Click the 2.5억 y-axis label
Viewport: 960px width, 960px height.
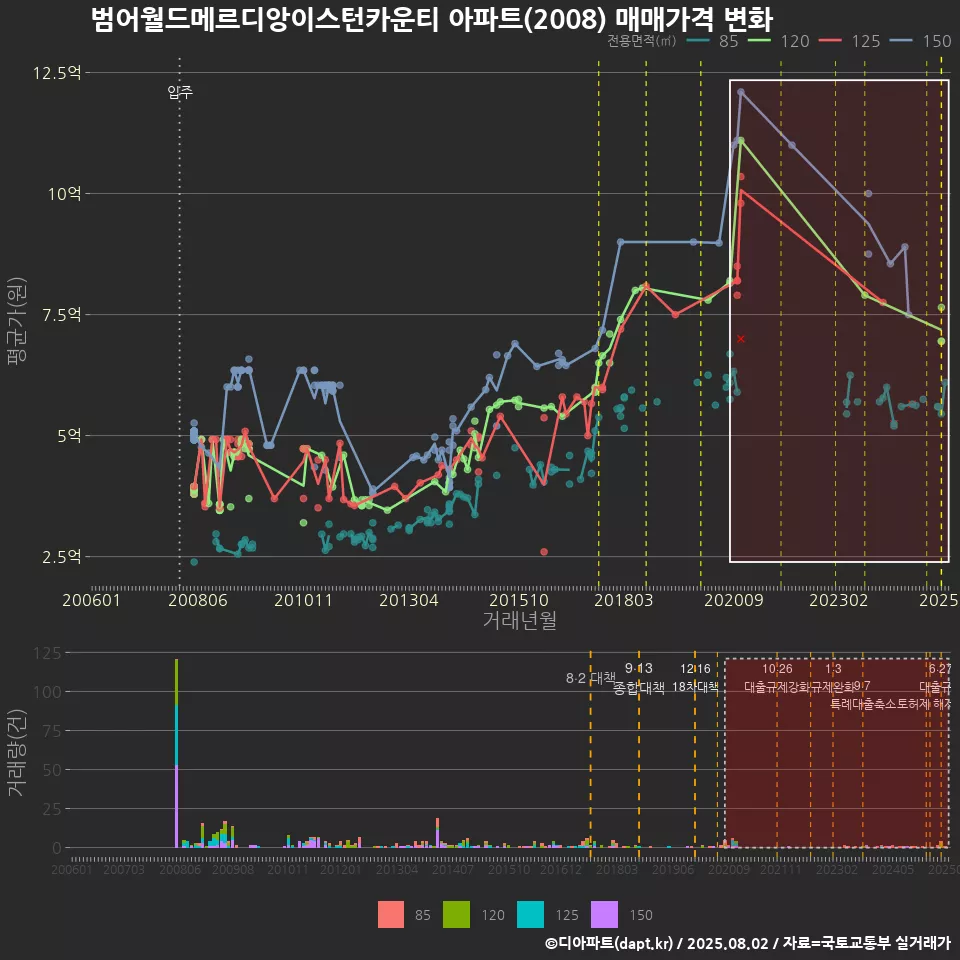tap(61, 557)
